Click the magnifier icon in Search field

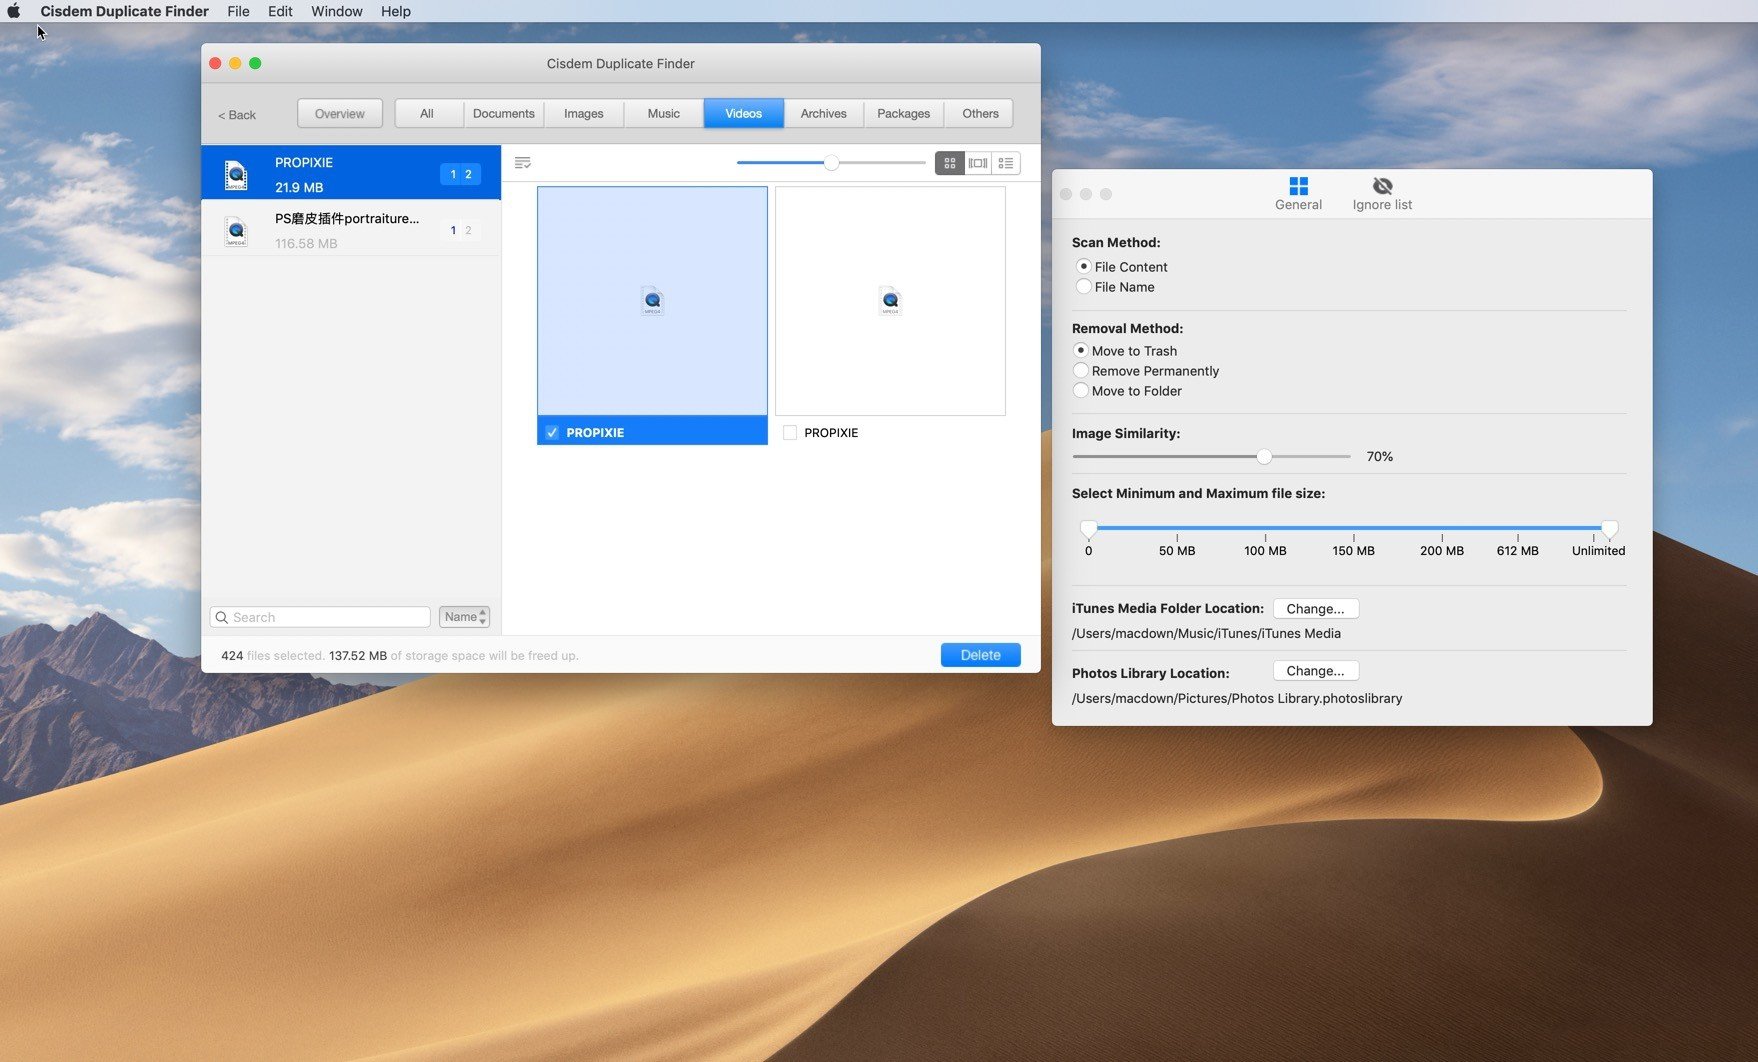222,617
